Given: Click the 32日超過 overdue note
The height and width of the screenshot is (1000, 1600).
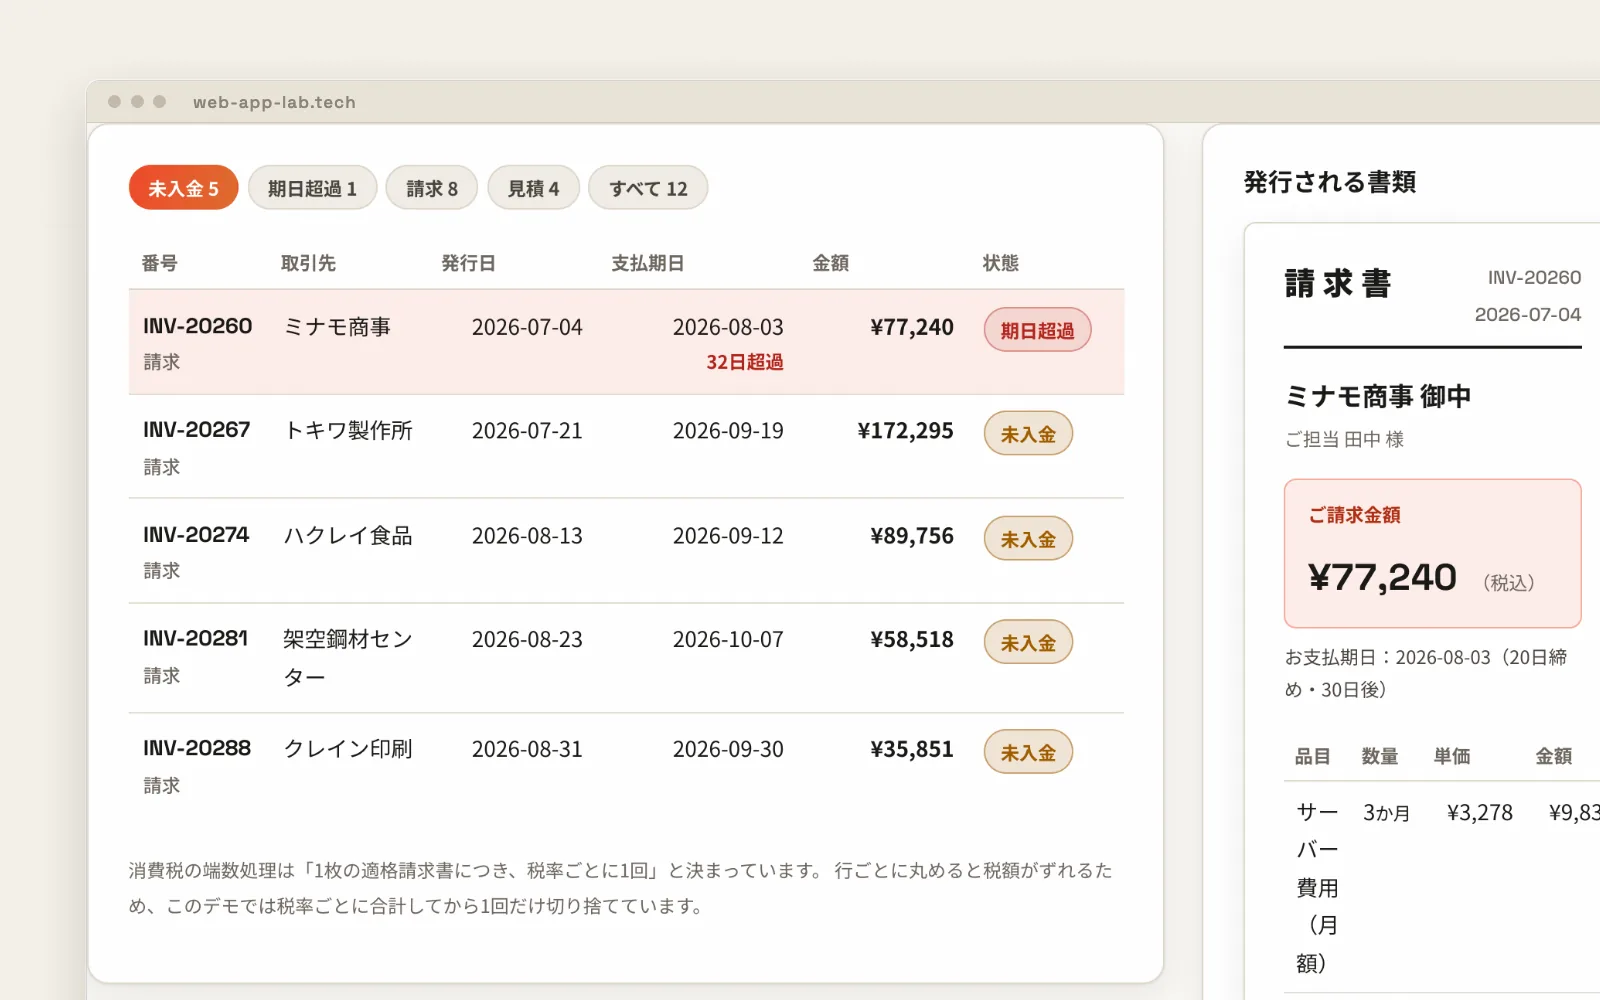Looking at the screenshot, I should click(x=745, y=362).
